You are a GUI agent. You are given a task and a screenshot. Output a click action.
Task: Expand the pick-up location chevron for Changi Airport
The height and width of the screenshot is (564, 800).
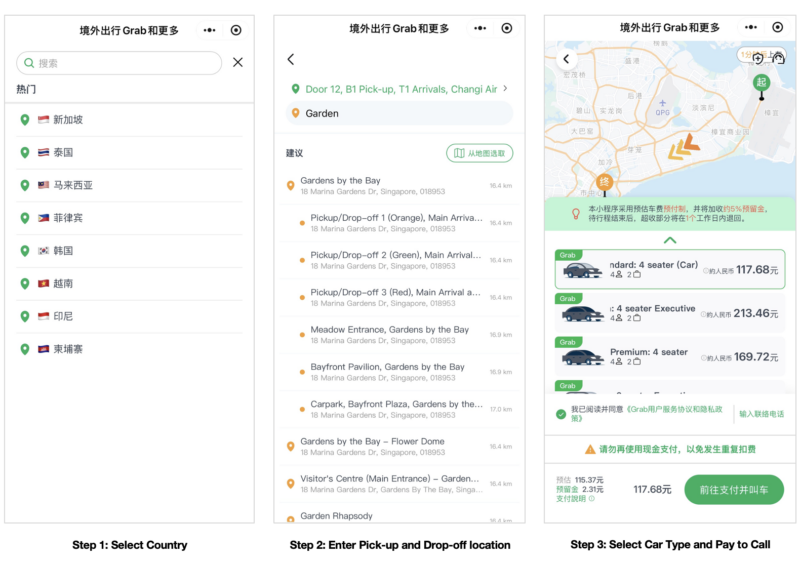pyautogui.click(x=505, y=88)
